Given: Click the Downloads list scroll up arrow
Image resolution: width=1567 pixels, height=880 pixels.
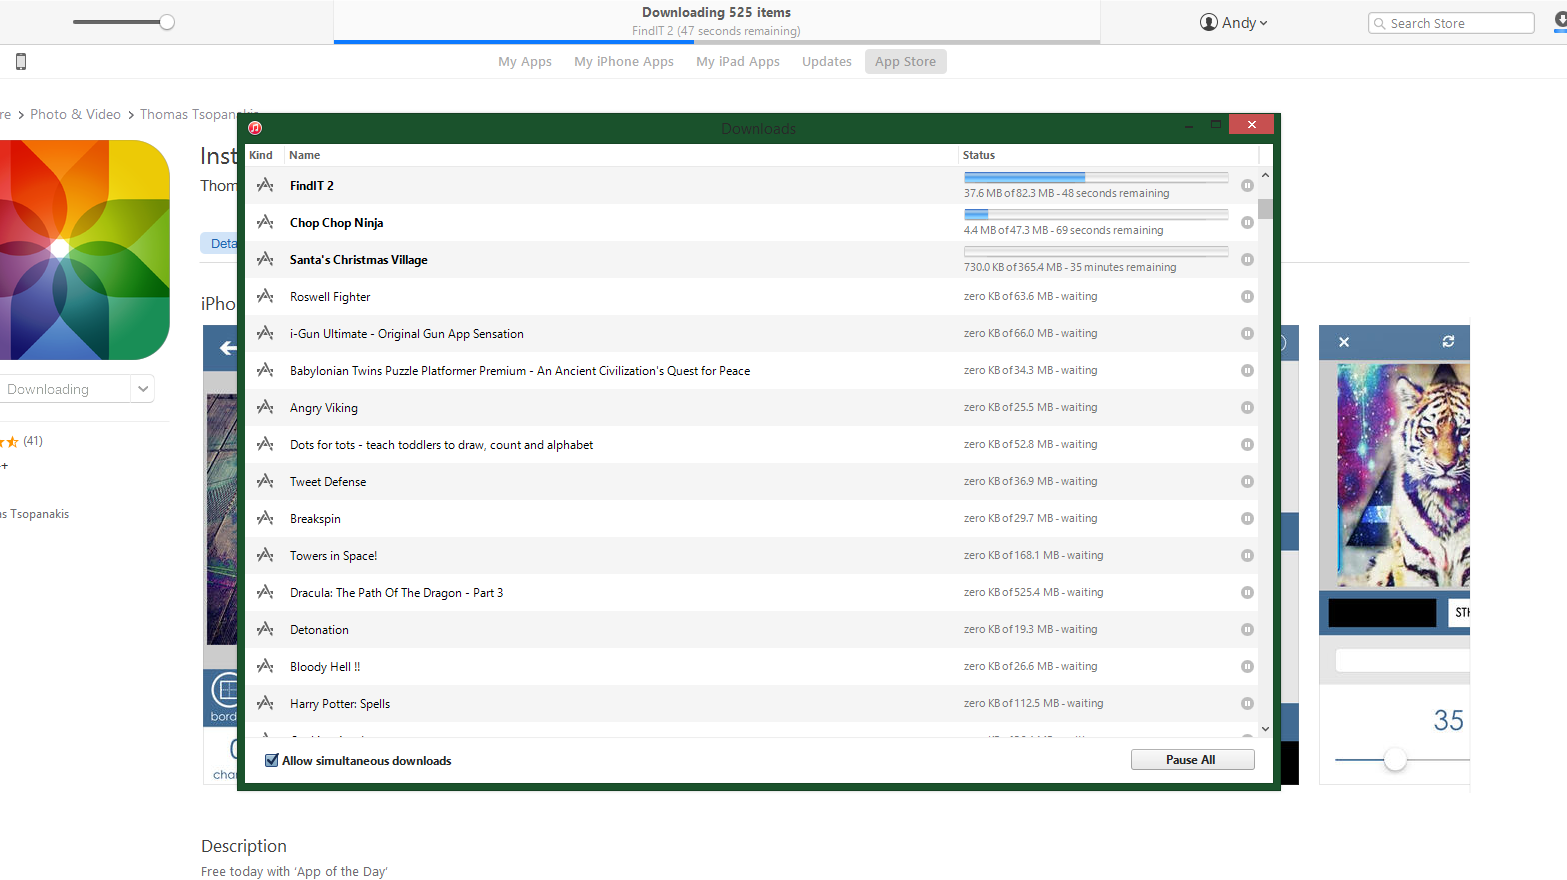Looking at the screenshot, I should (x=1265, y=175).
